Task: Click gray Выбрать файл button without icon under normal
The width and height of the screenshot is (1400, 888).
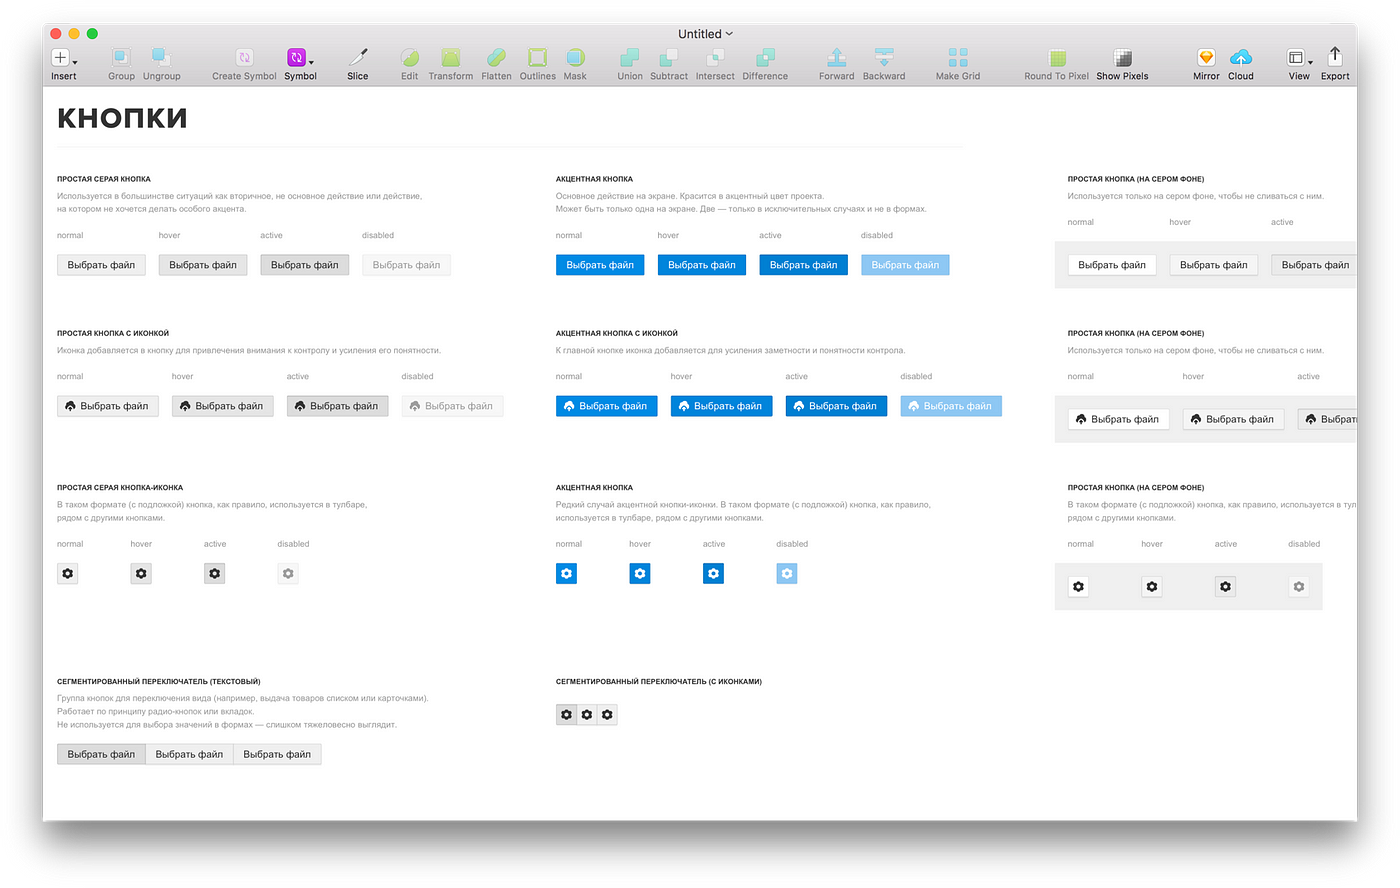Action: click(x=101, y=265)
